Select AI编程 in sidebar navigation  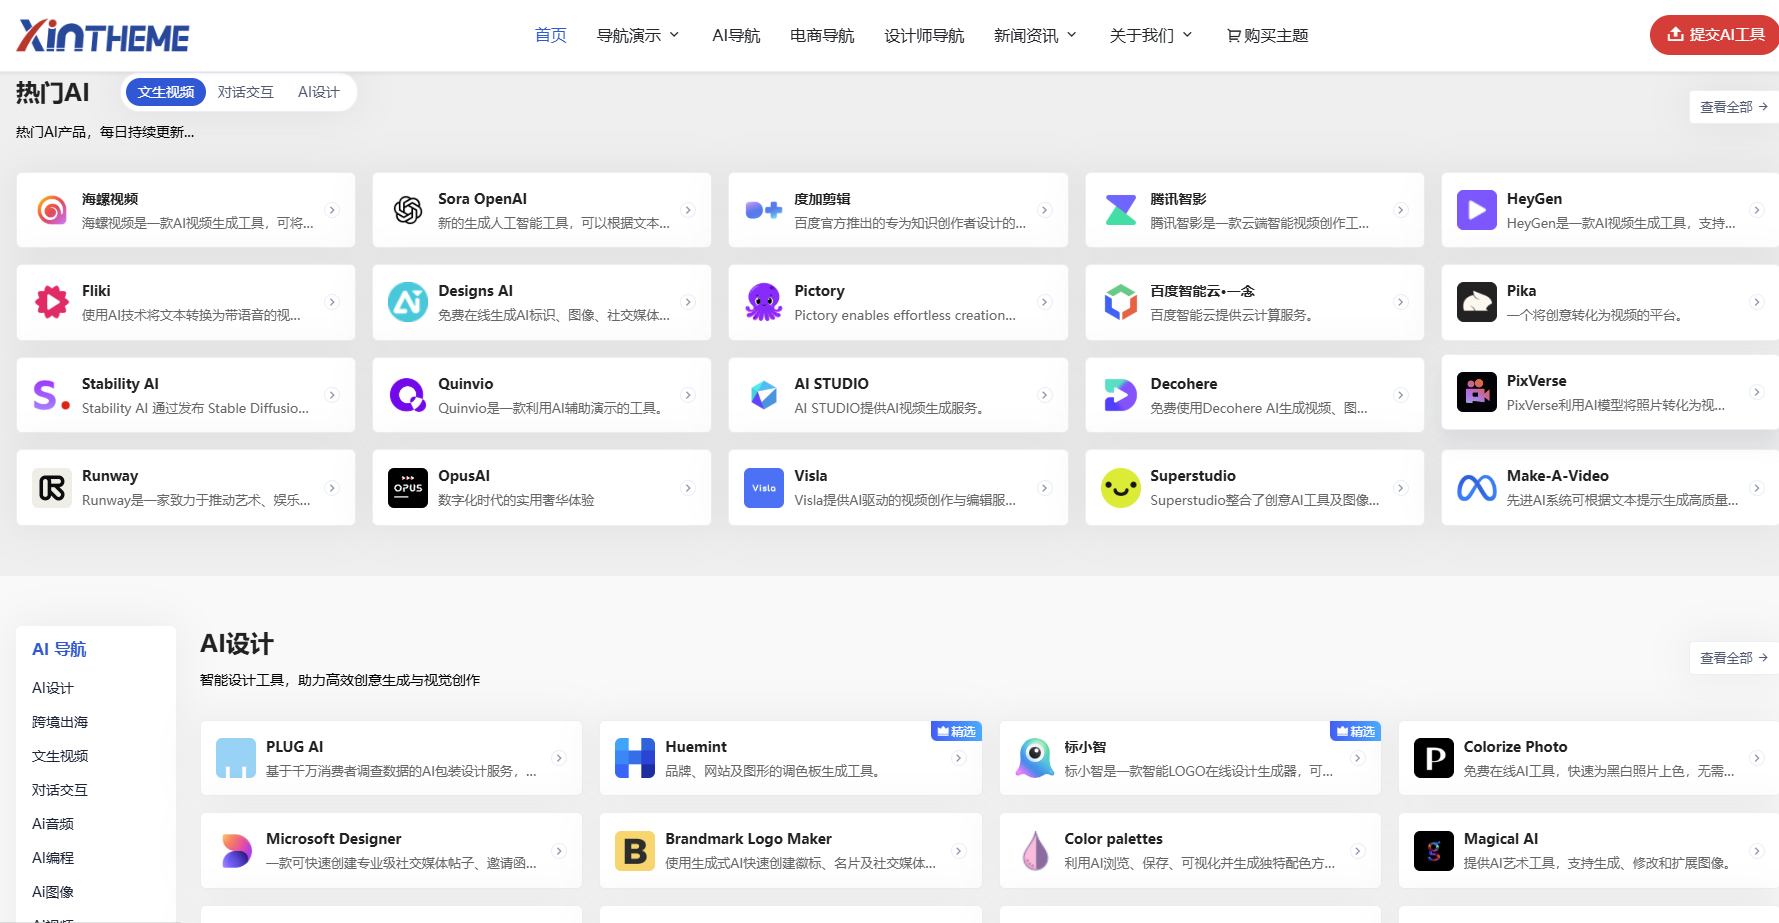(53, 858)
